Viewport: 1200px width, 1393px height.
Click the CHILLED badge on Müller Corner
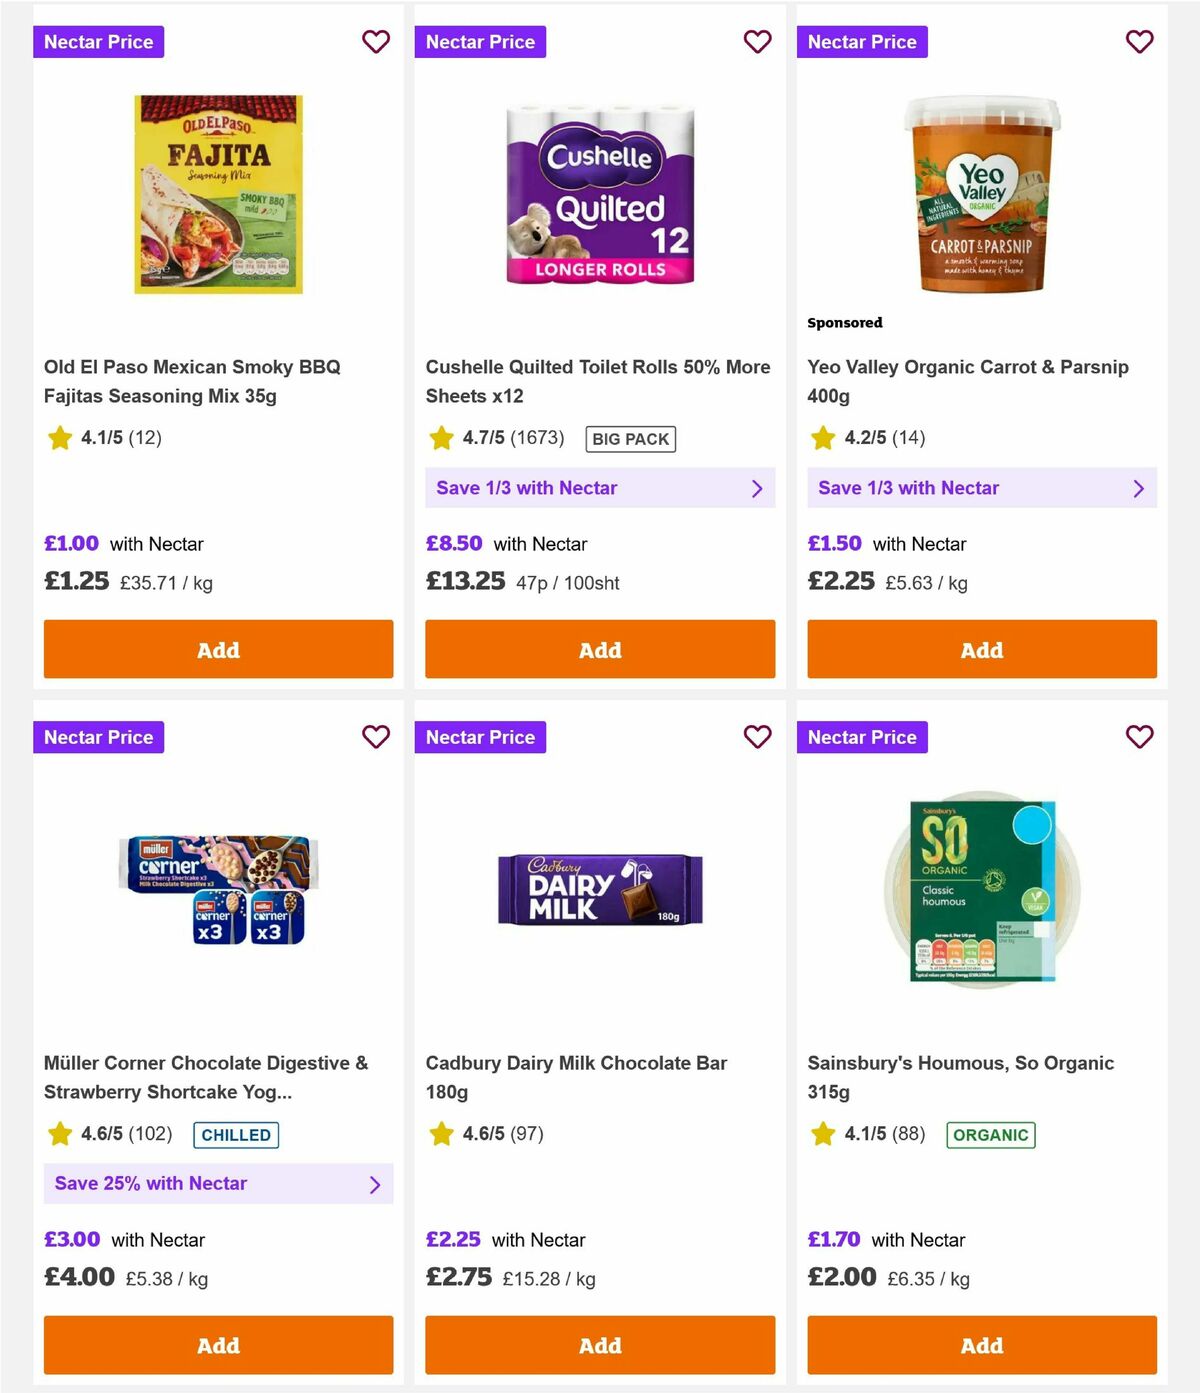point(236,1135)
